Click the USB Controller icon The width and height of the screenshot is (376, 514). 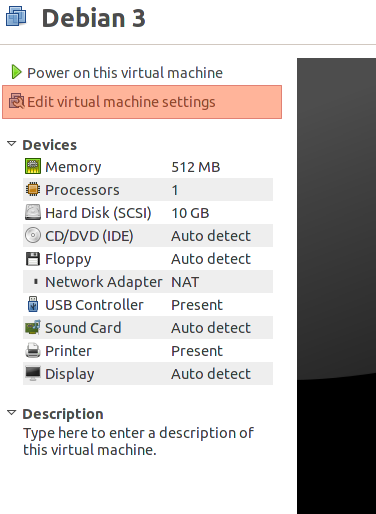33,304
